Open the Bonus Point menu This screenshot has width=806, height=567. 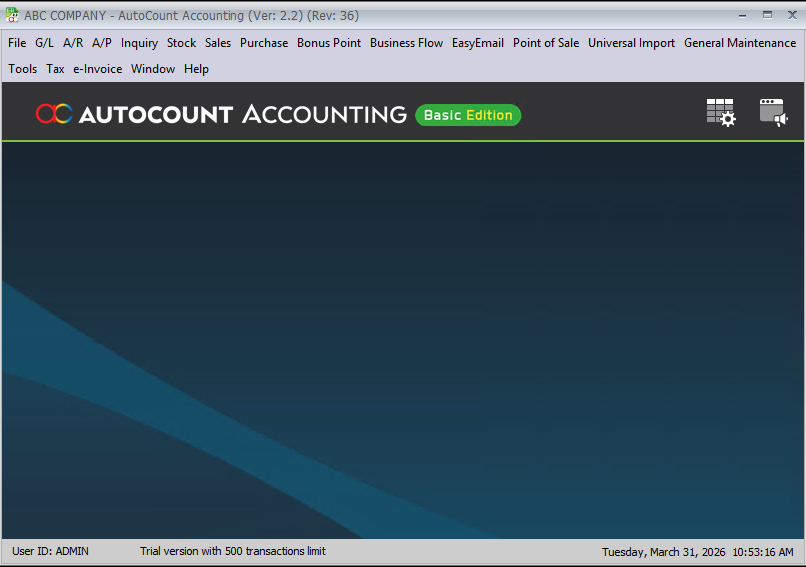coord(329,43)
